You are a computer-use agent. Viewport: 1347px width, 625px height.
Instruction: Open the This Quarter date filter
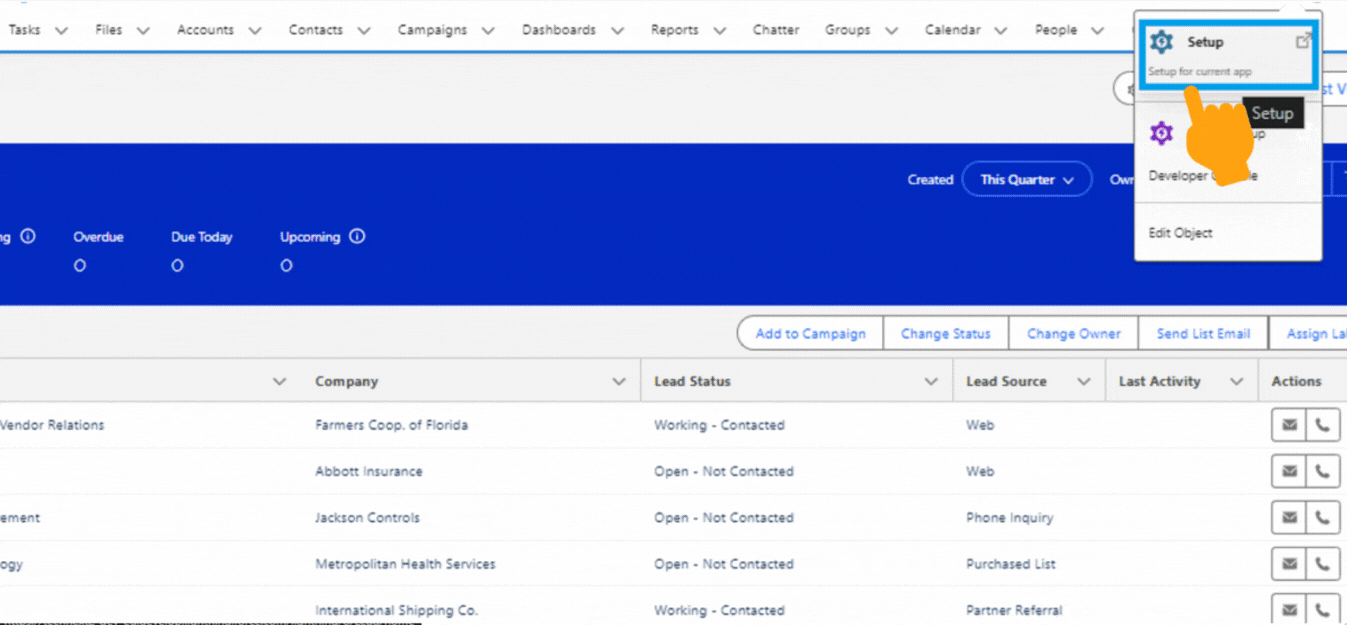pos(1027,179)
